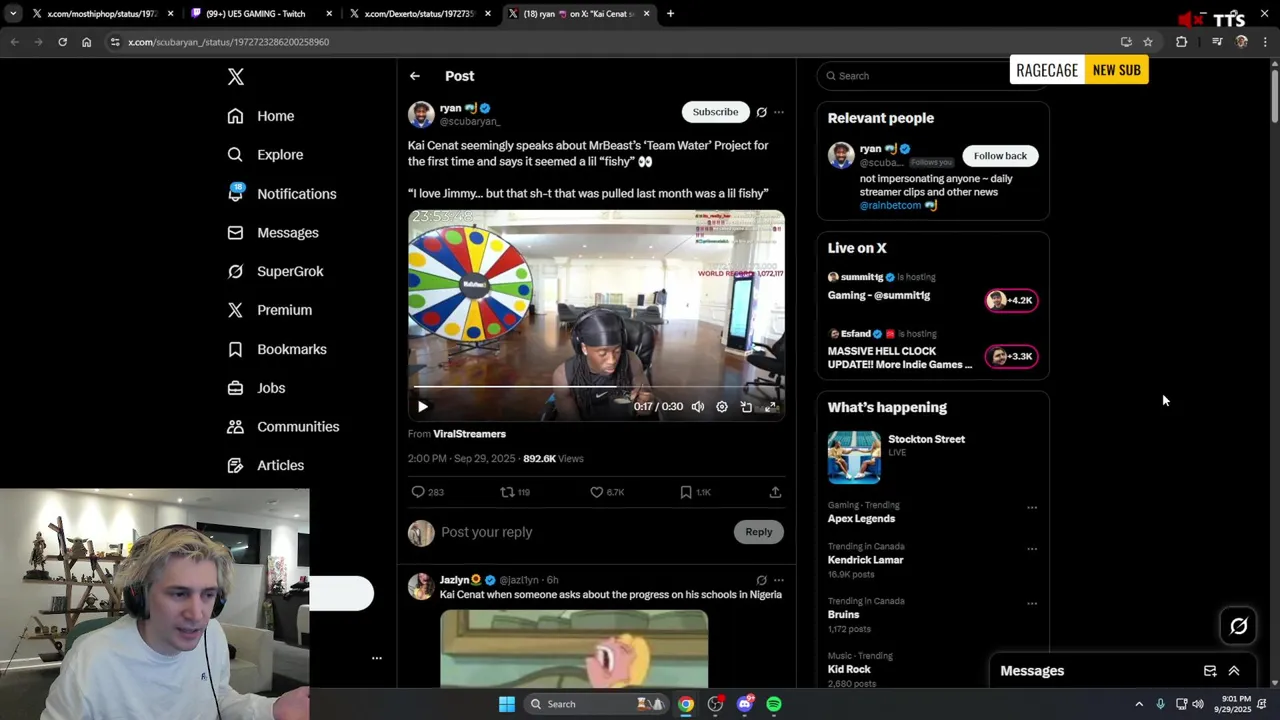Follow back ryan

tap(1000, 156)
